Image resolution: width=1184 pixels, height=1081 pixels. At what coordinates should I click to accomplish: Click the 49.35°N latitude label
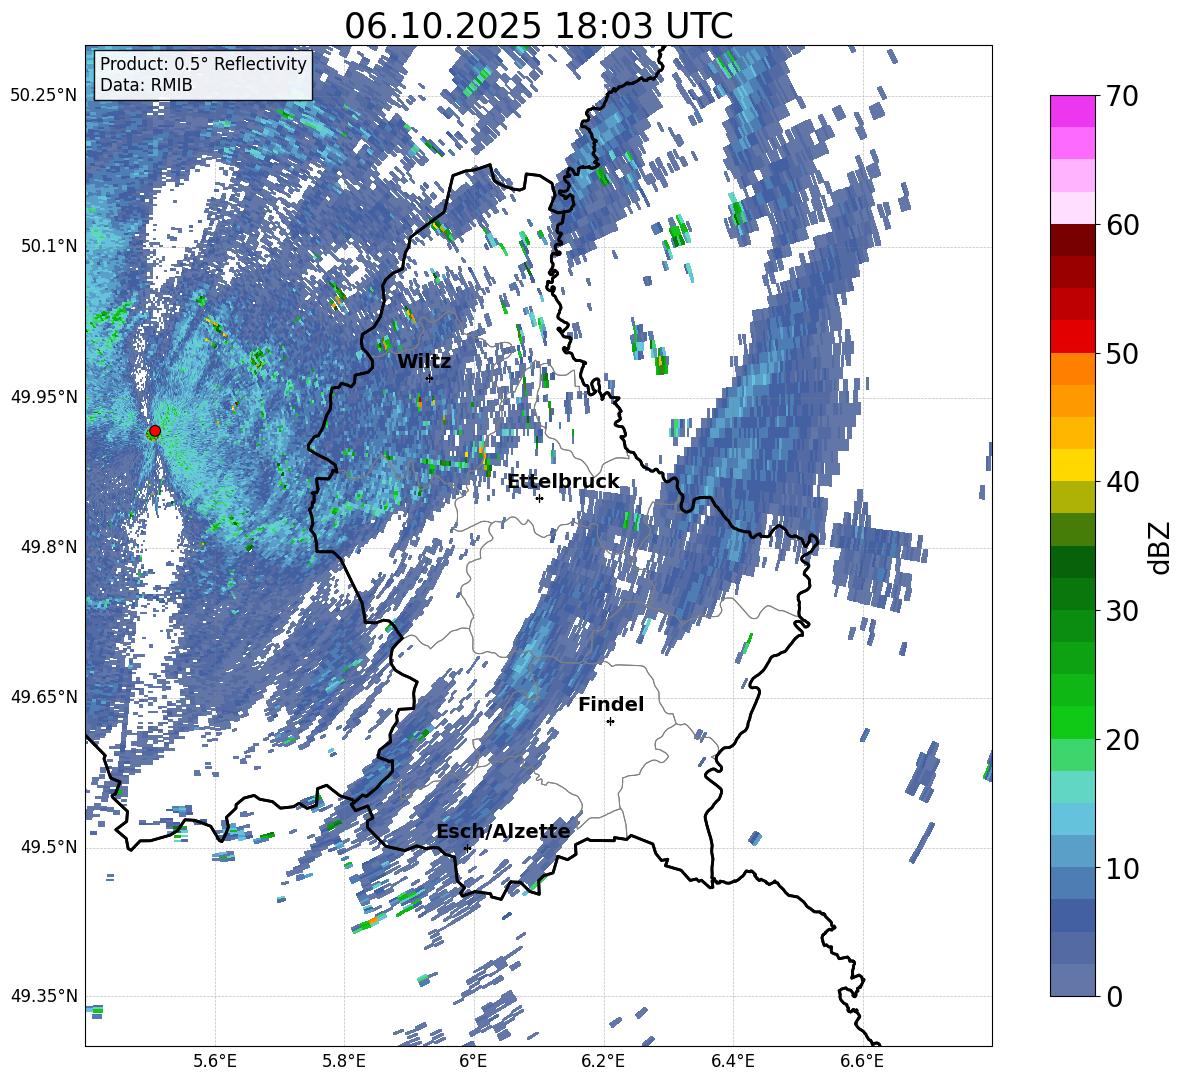44,996
